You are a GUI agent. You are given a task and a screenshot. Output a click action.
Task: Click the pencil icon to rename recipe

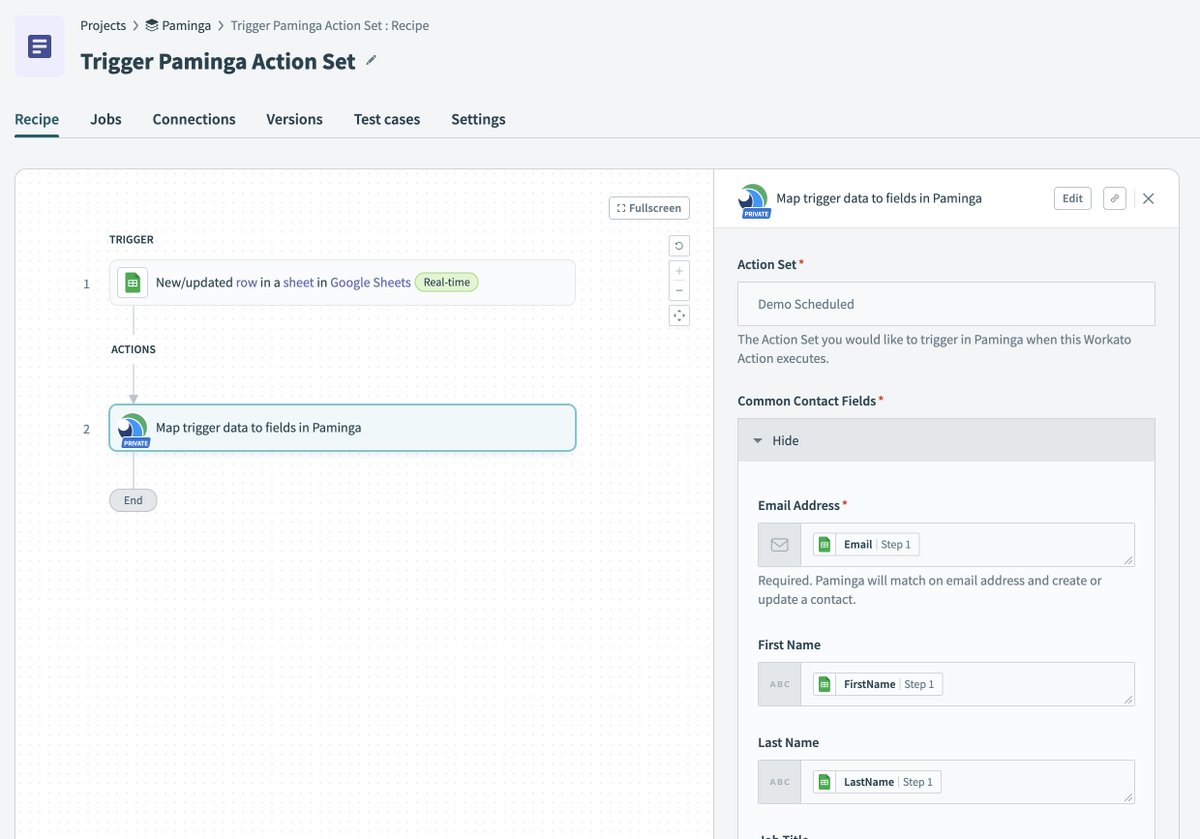371,61
